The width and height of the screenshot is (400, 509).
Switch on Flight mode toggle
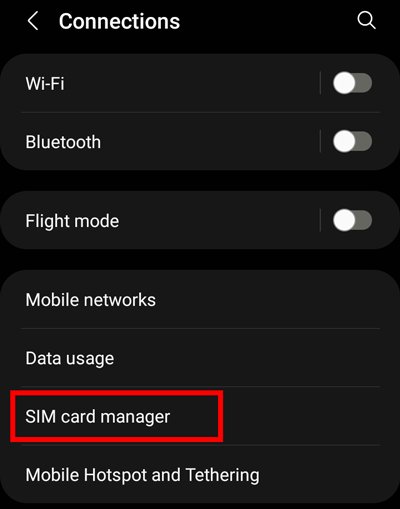(x=353, y=220)
